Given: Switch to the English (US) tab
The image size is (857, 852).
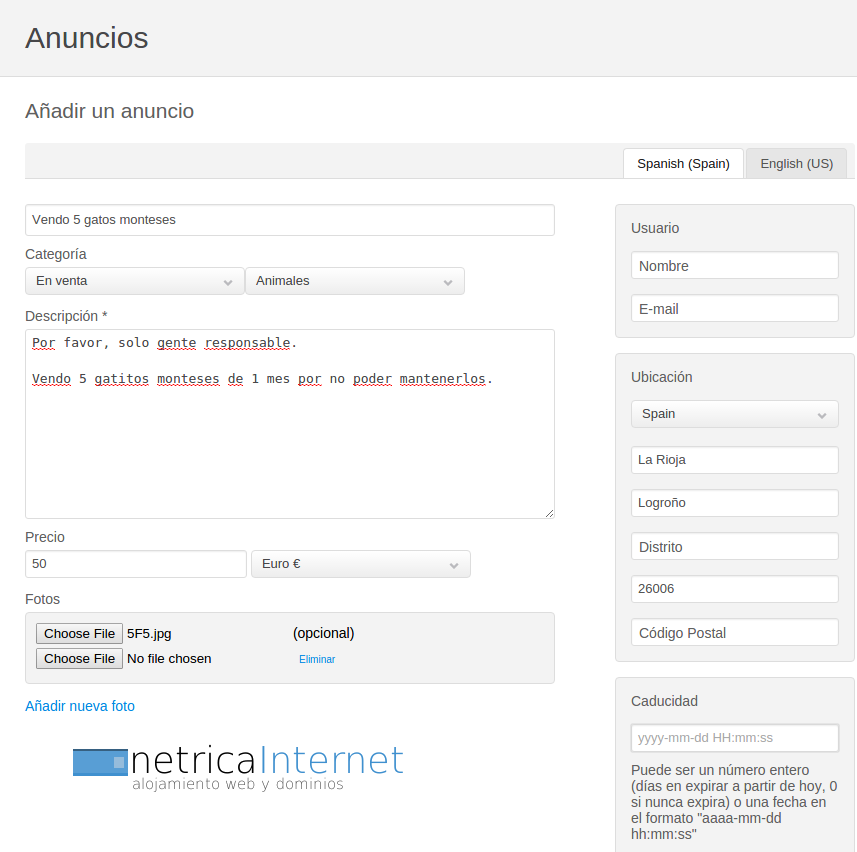Looking at the screenshot, I should click(796, 163).
